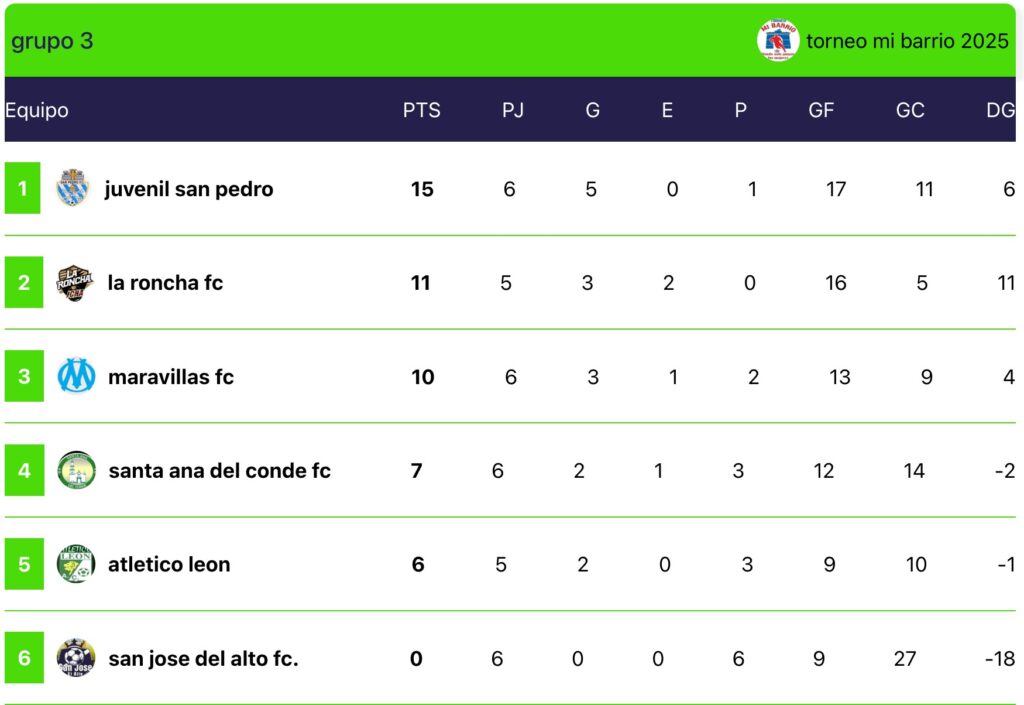Screen dimensions: 1024x705
Task: Select the green rank 6 badge
Action: [24, 657]
